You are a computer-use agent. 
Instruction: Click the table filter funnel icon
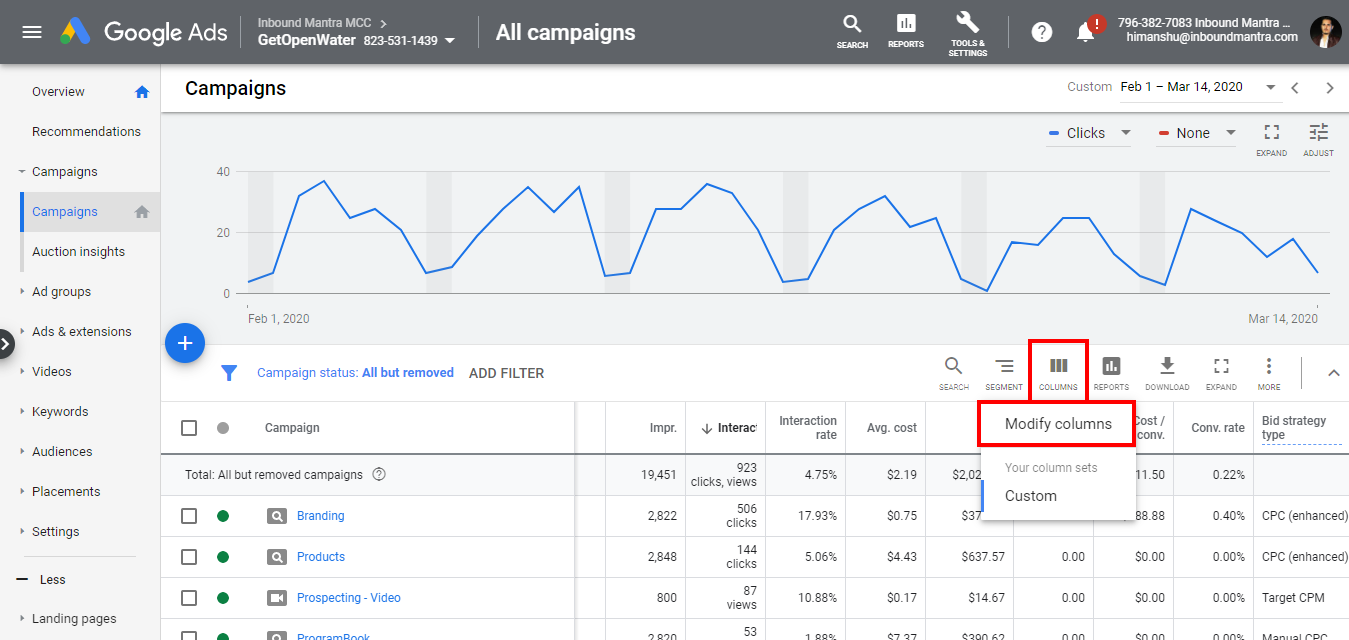(x=229, y=373)
